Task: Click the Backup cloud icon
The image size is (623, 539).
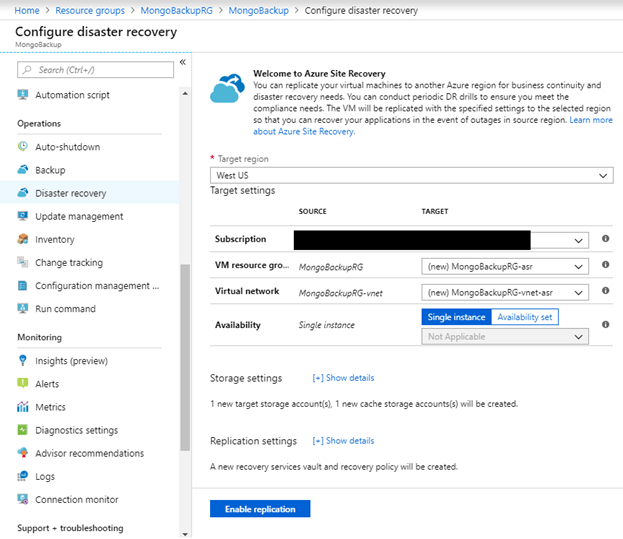Action: [x=23, y=170]
